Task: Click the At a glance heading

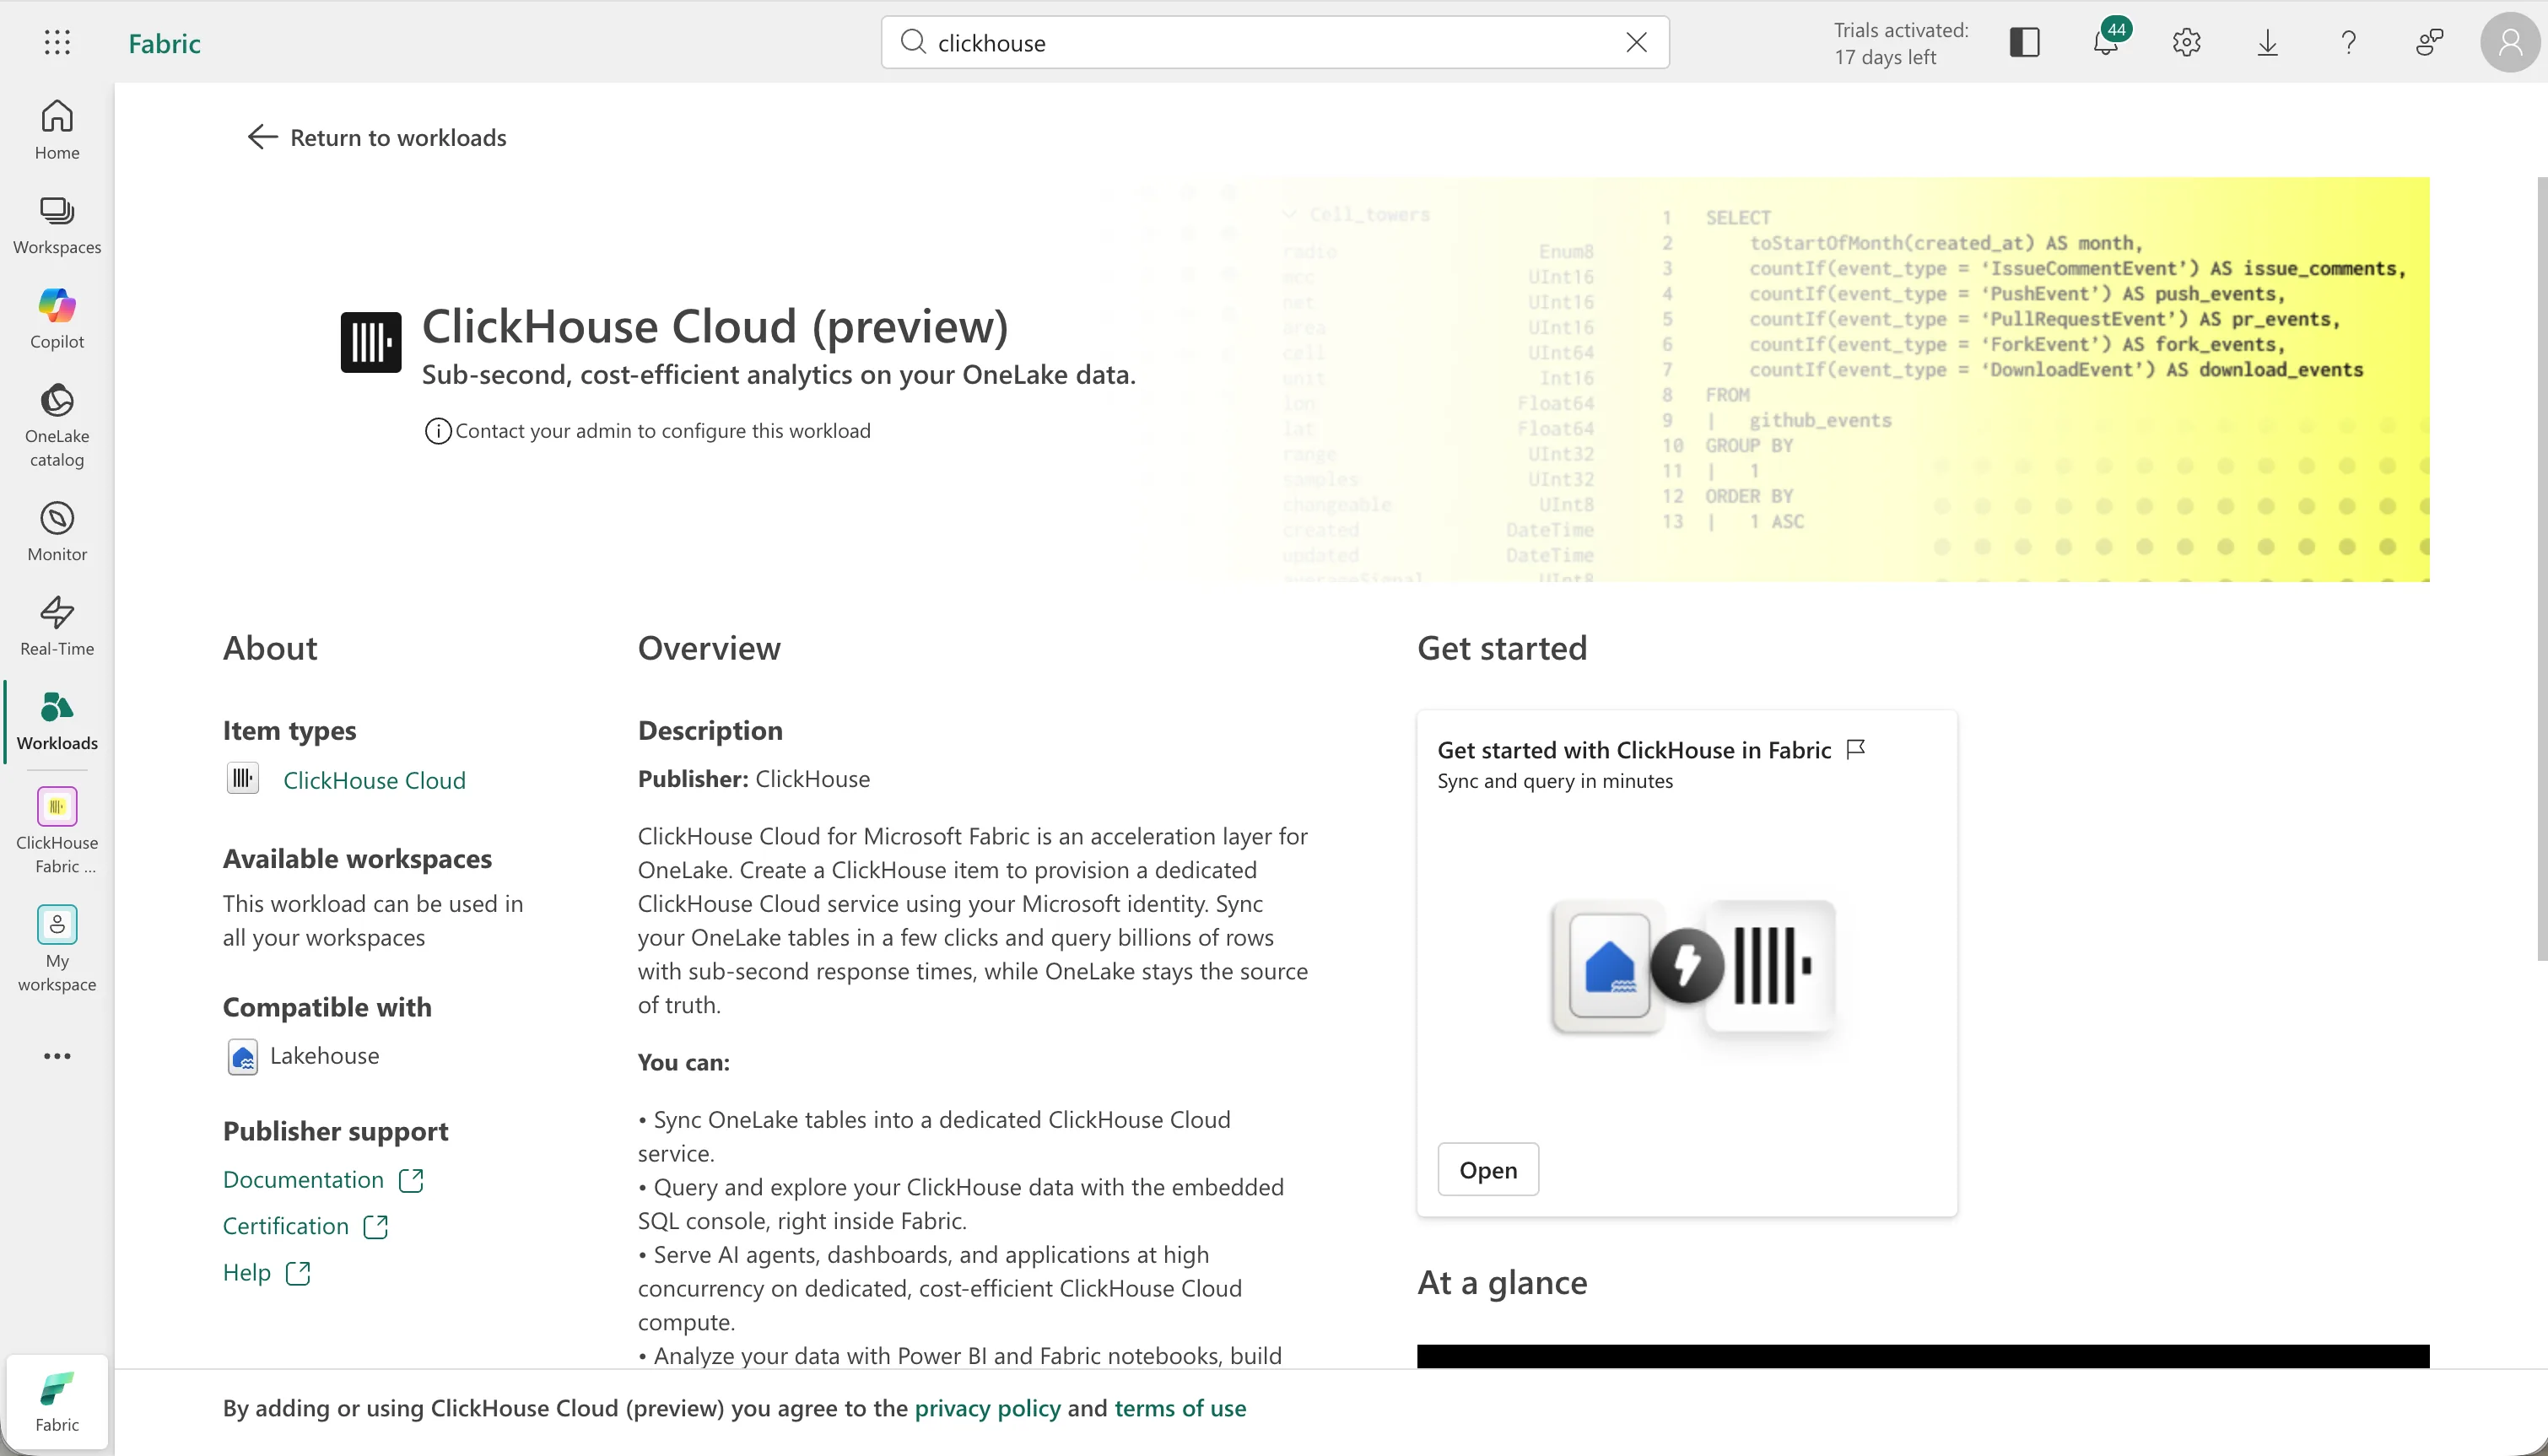Action: point(1502,1282)
